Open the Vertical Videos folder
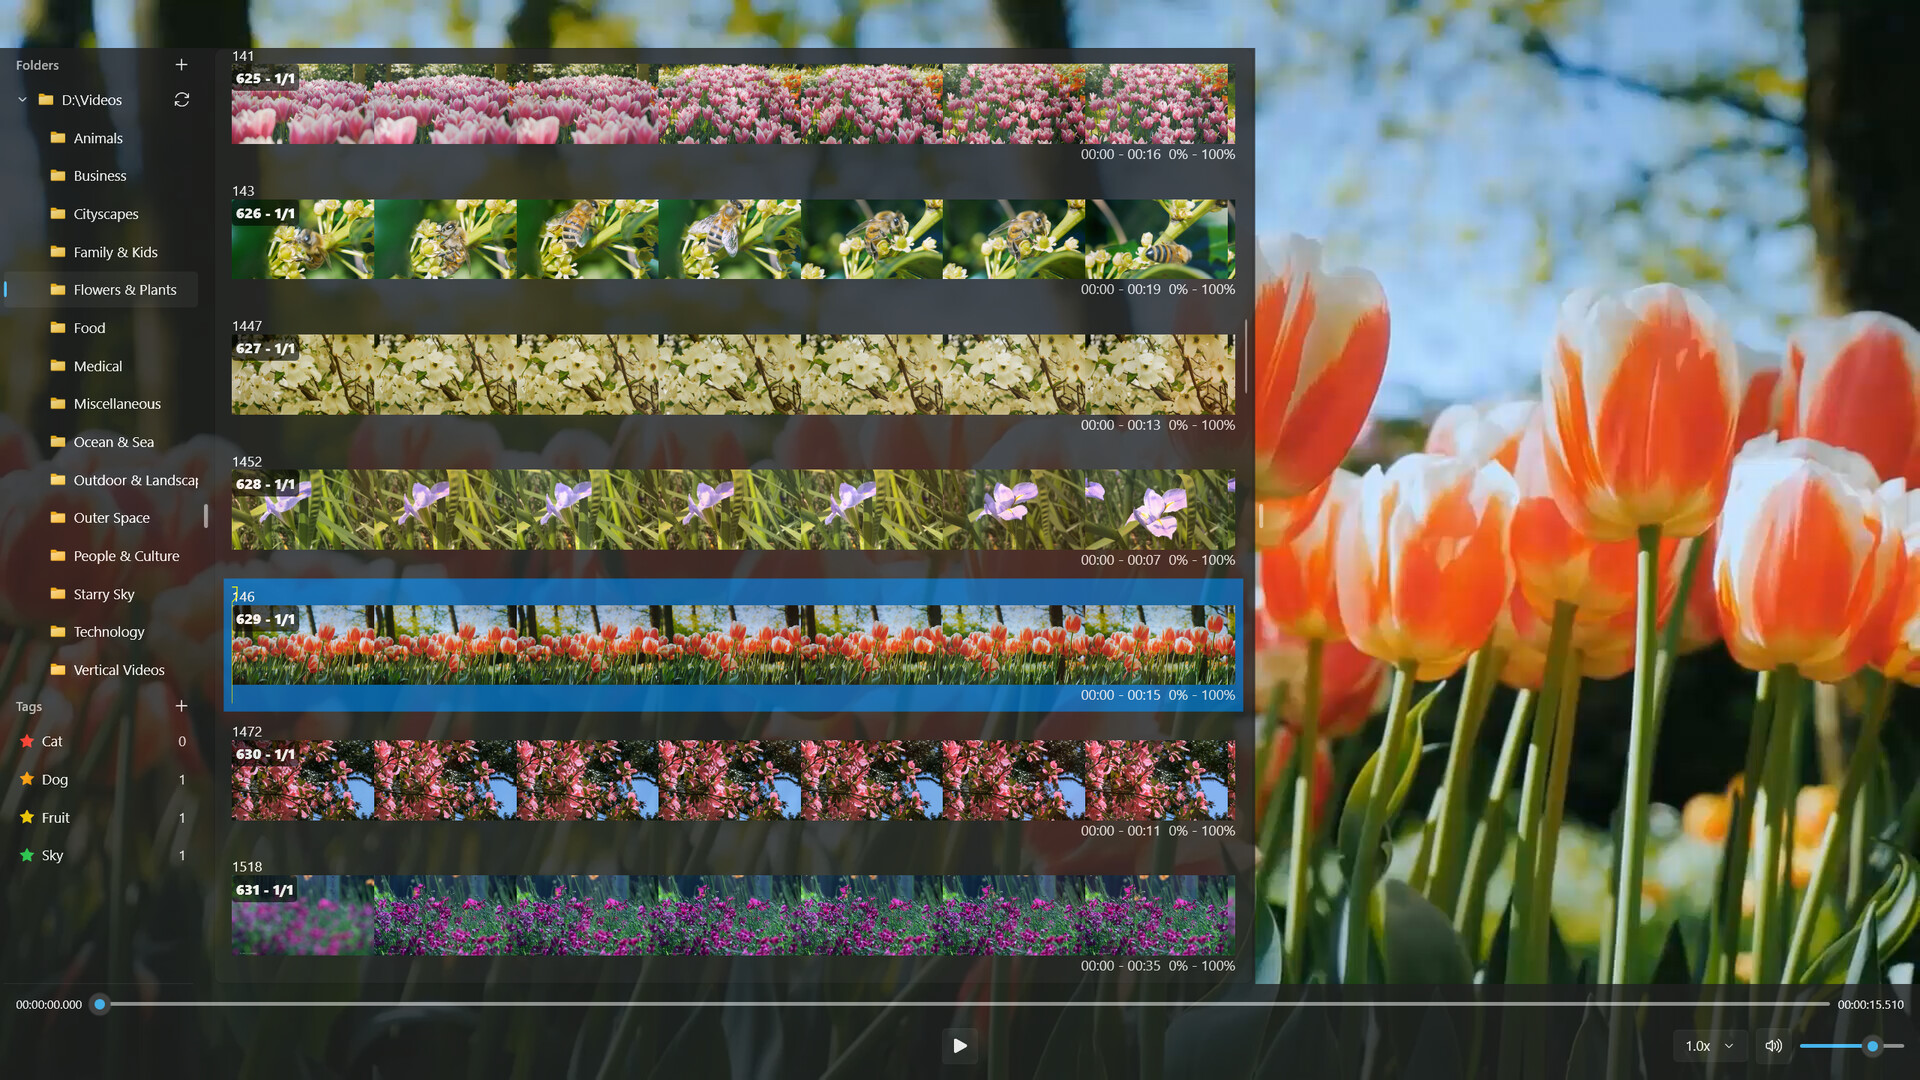 coord(118,670)
